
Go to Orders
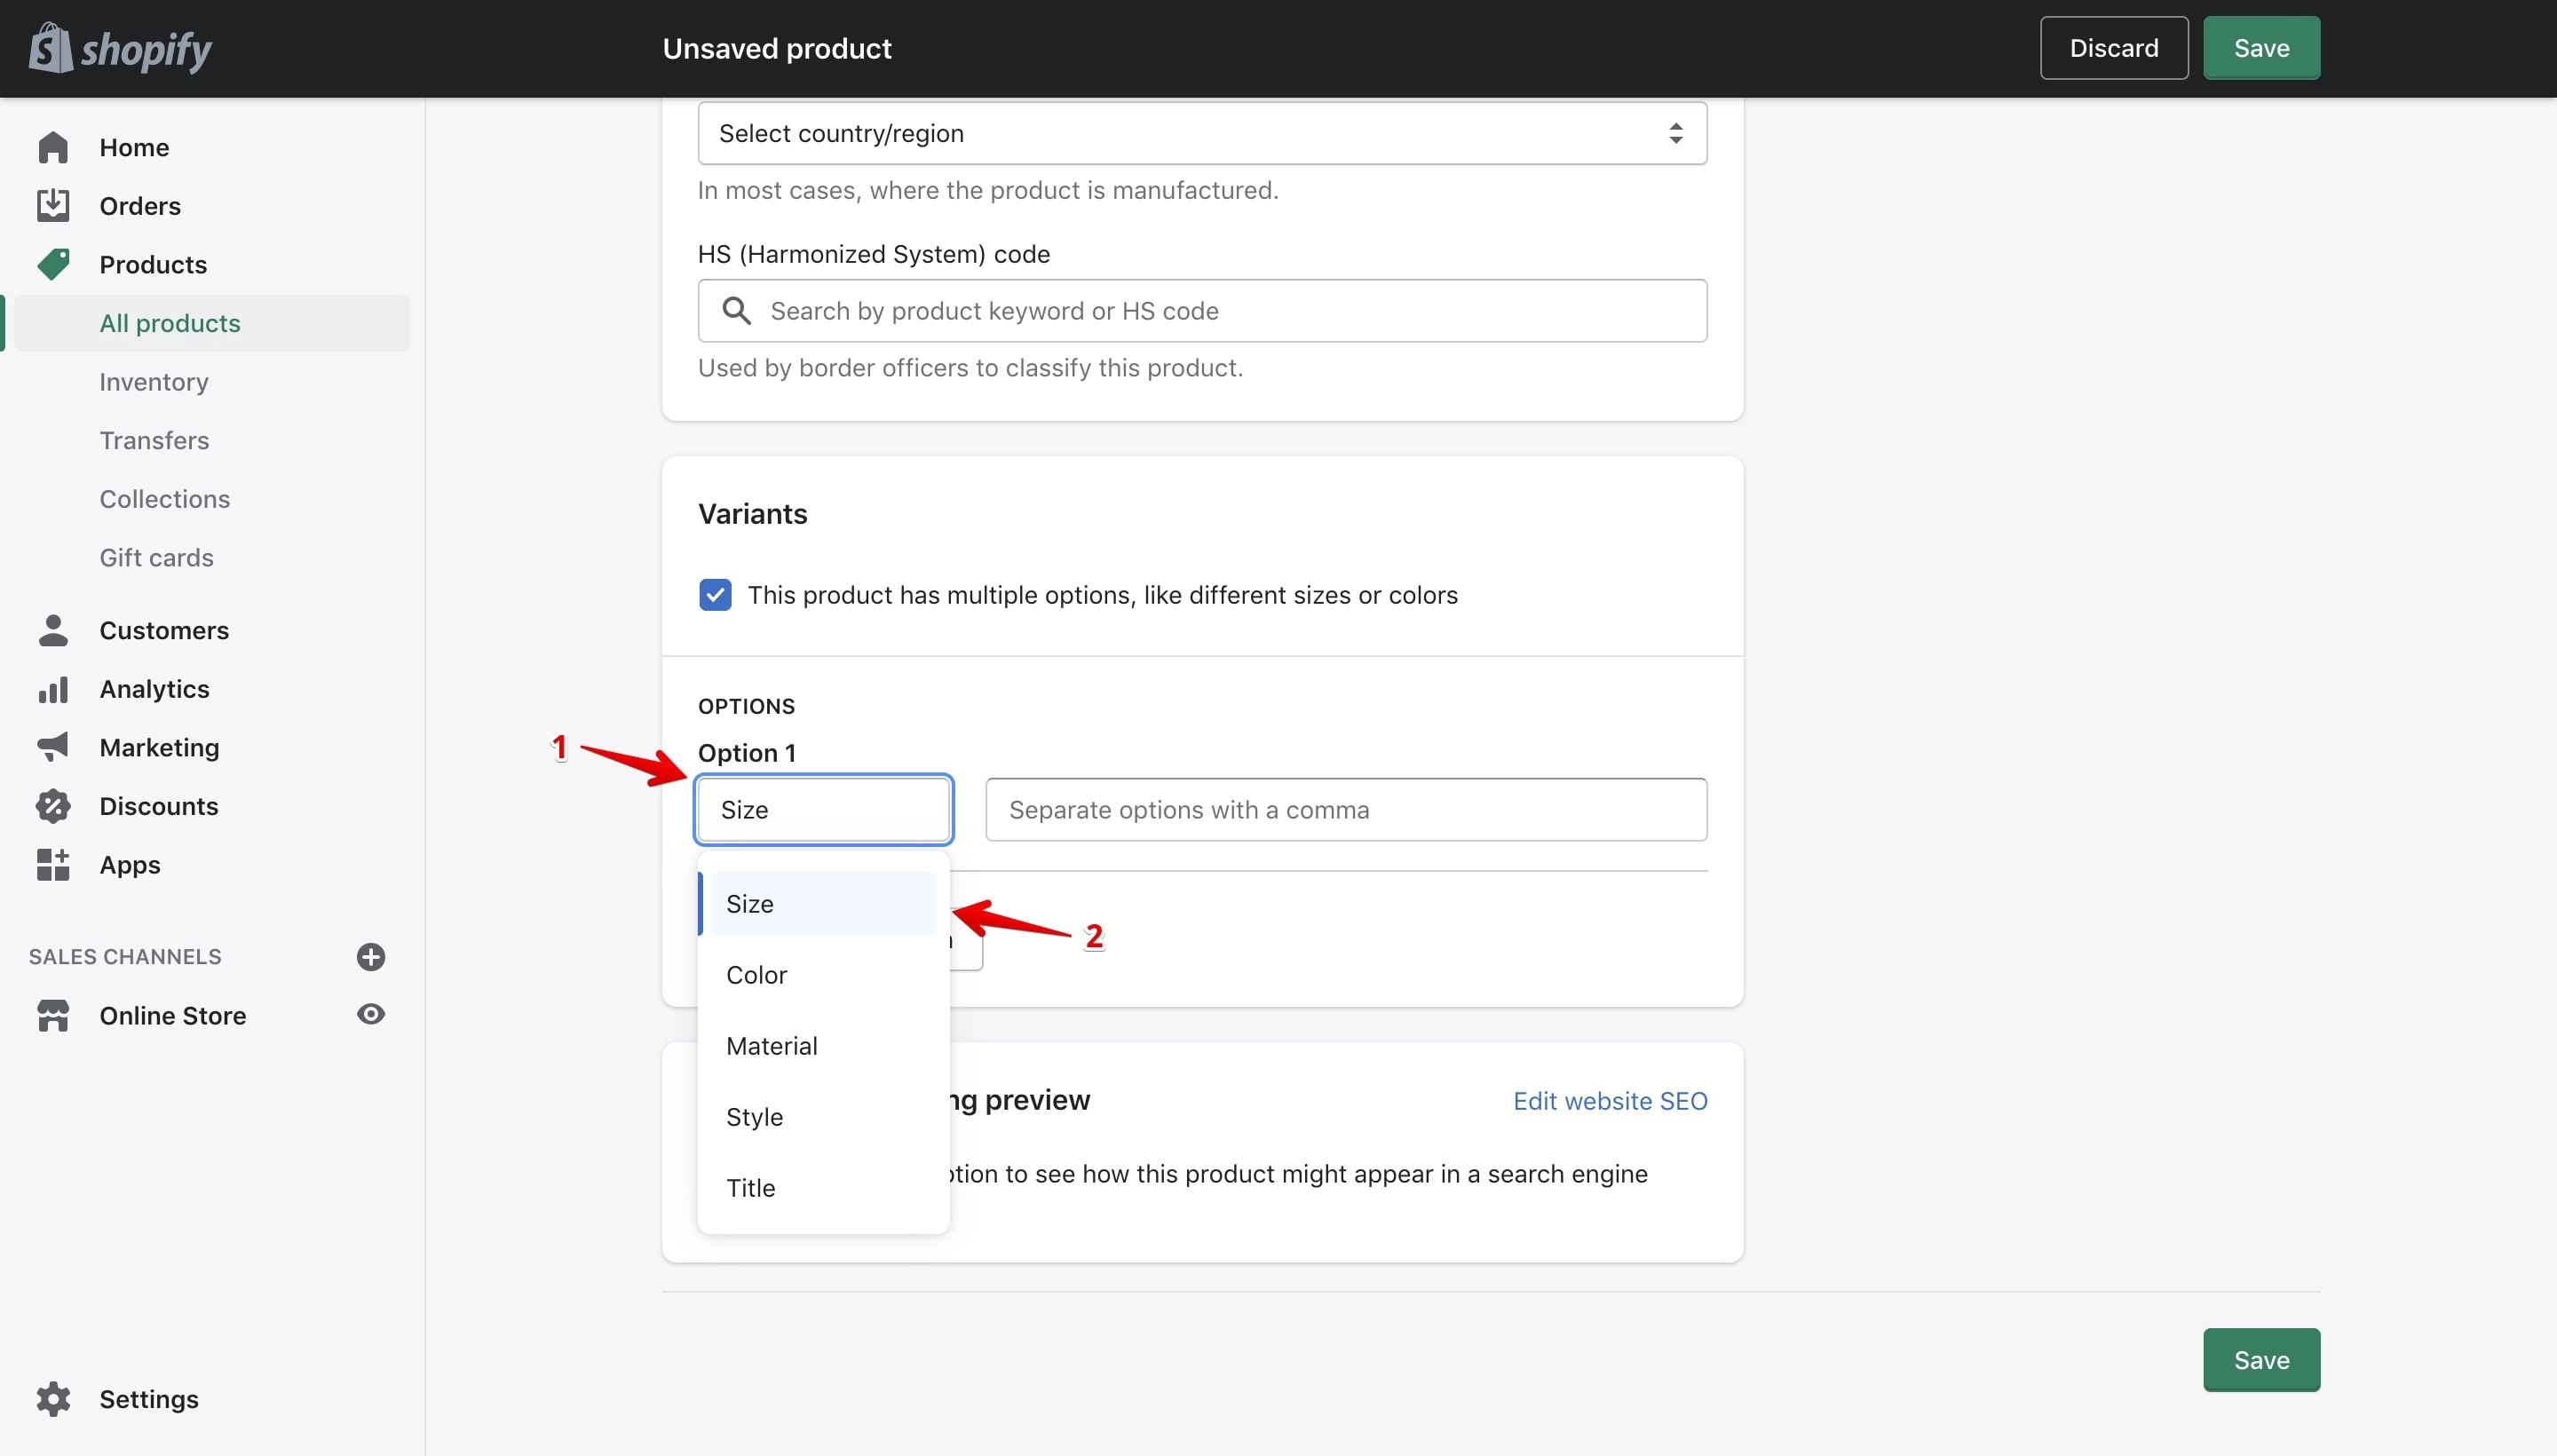[140, 205]
